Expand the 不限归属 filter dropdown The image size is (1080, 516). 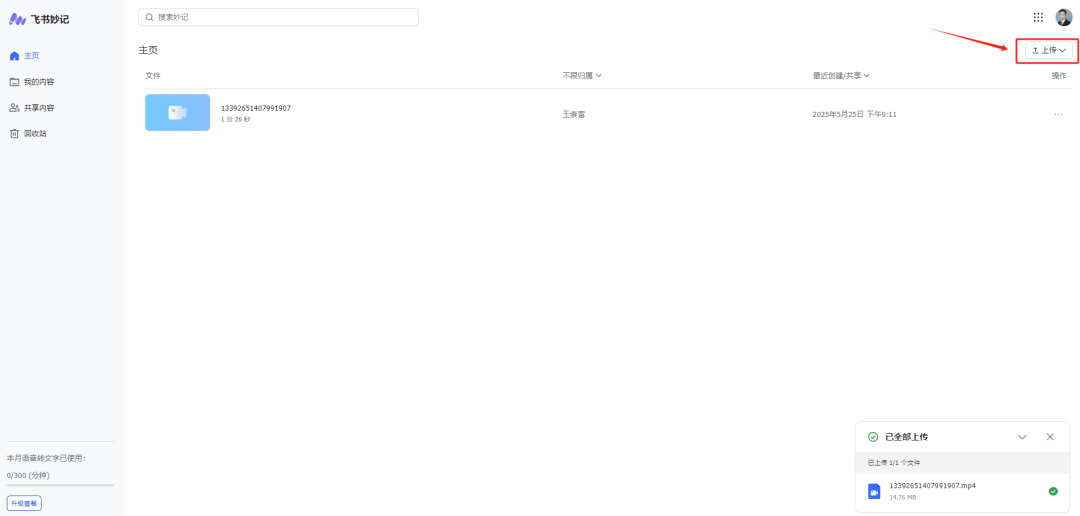coord(582,76)
